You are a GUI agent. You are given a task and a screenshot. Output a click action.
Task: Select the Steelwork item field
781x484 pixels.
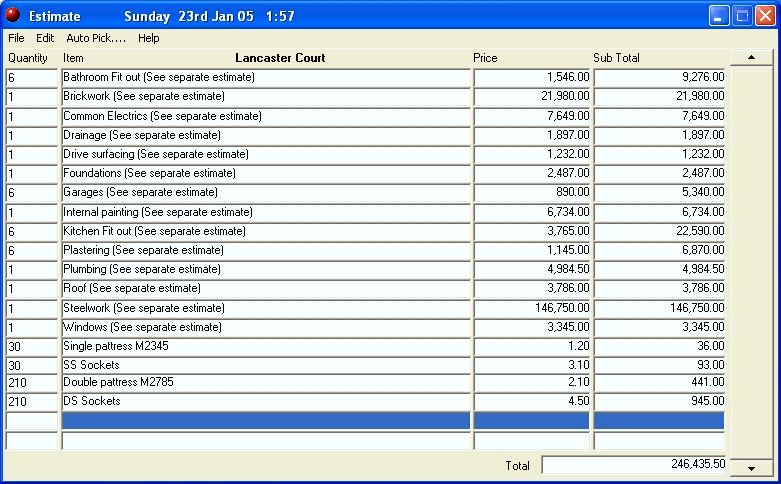(x=266, y=308)
